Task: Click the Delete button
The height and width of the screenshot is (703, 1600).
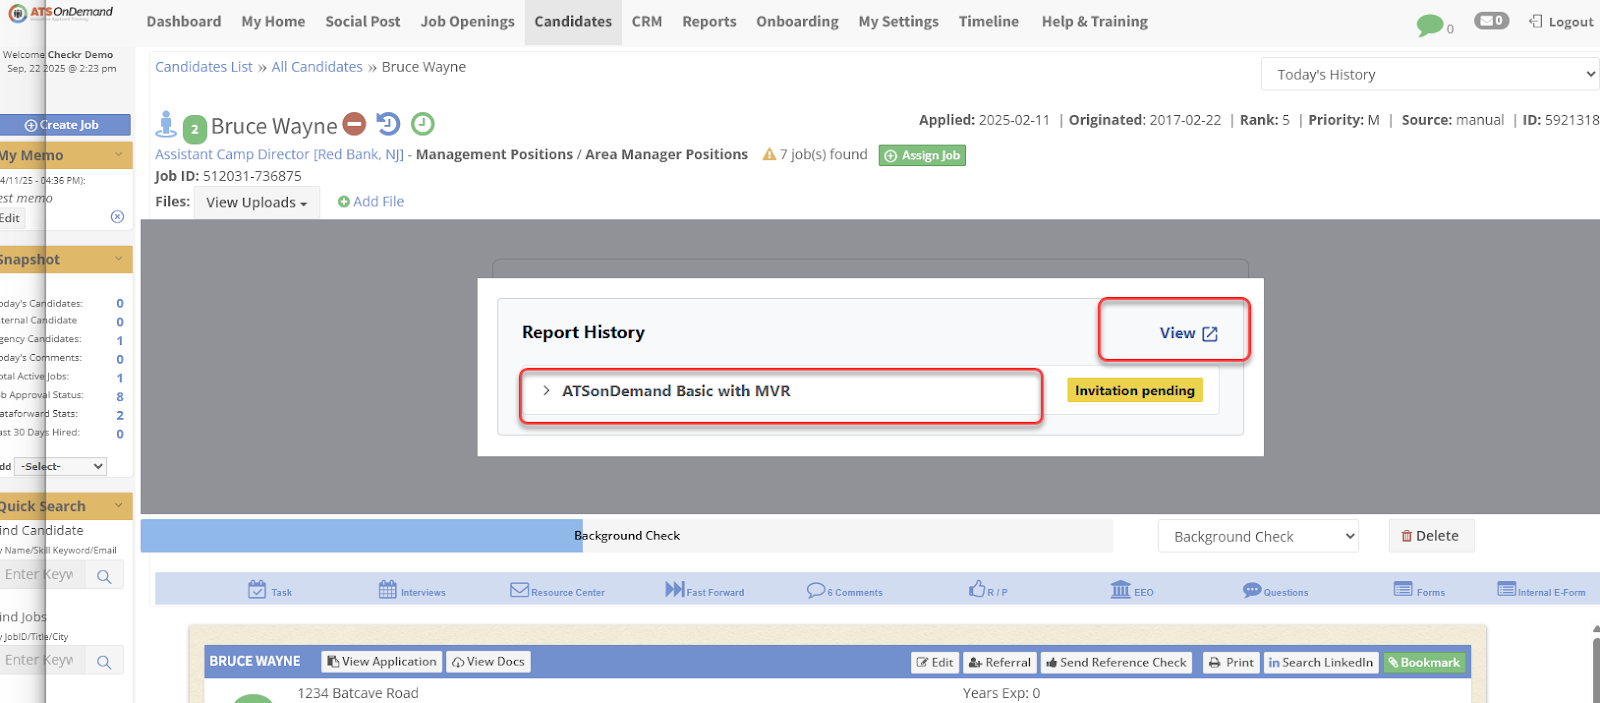Action: point(1431,536)
